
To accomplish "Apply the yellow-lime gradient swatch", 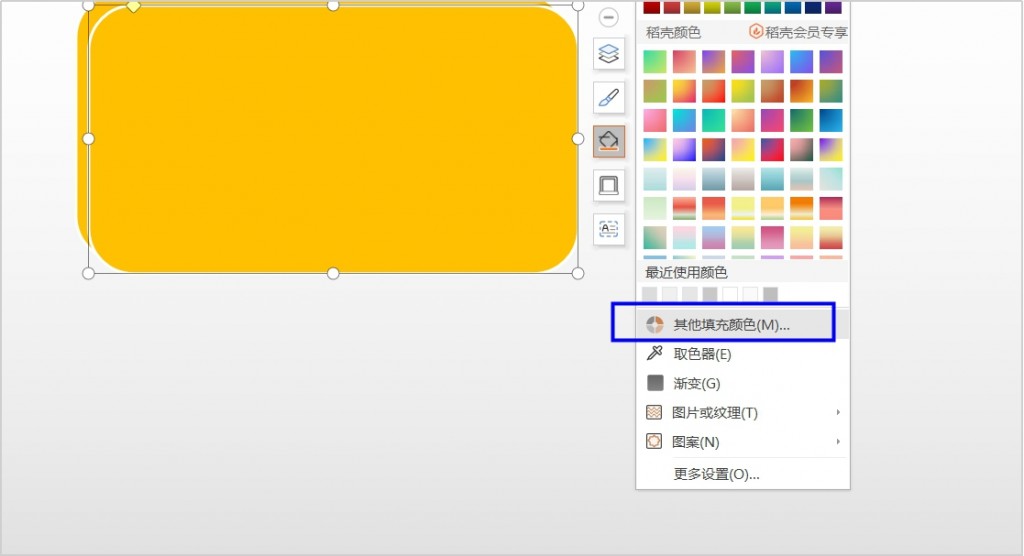I will click(x=743, y=91).
